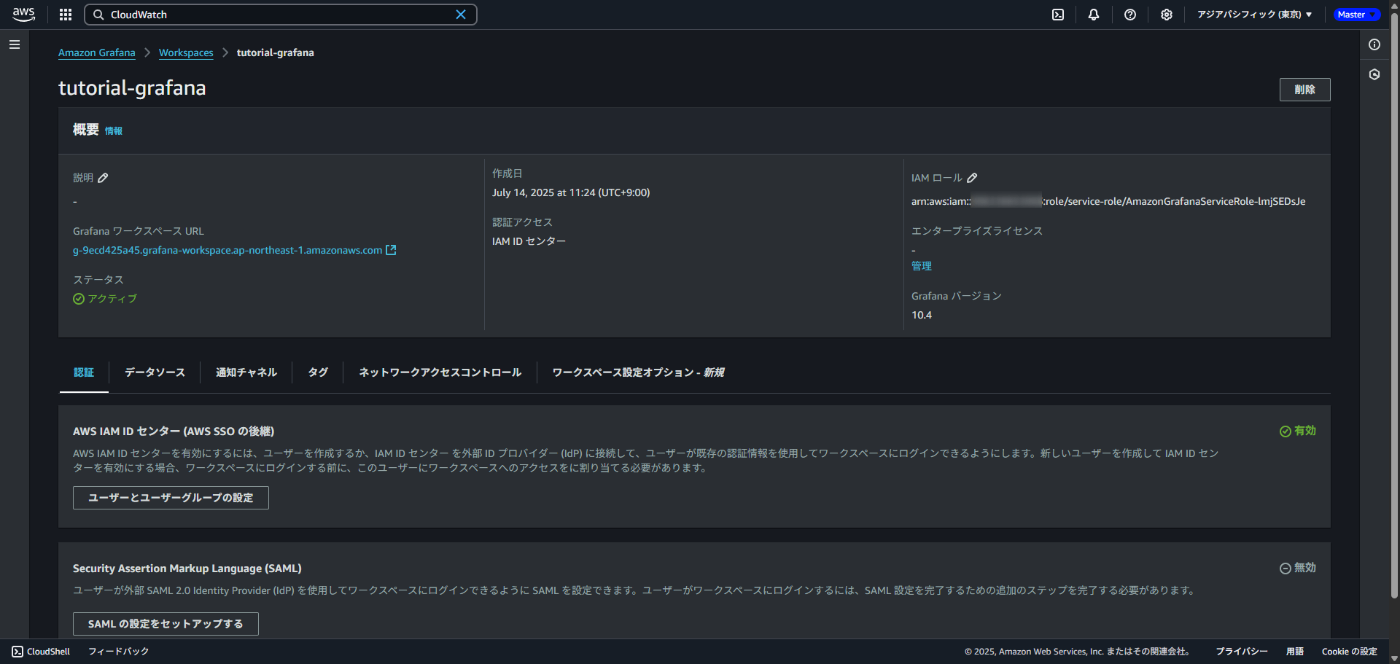Click フィードバック in the footer
1400x664 pixels.
[118, 651]
